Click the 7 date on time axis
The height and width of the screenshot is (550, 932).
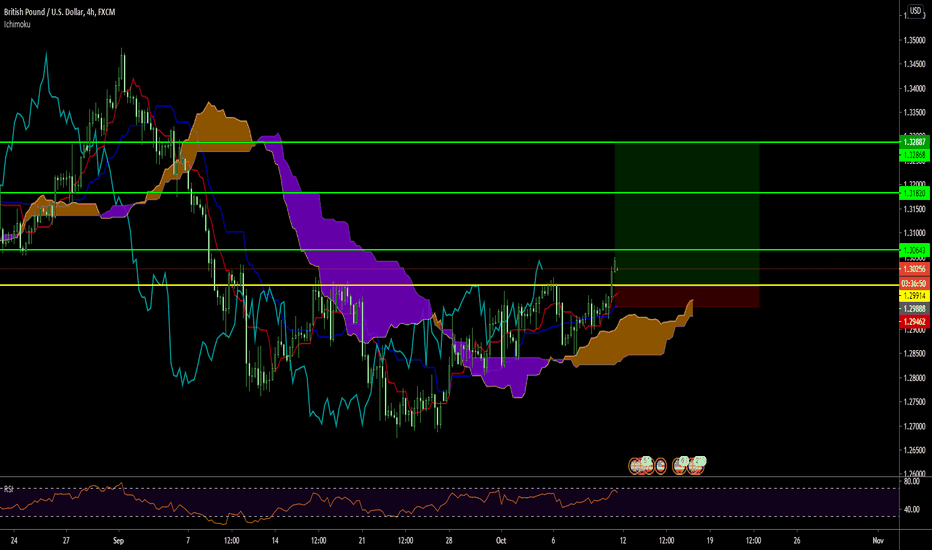click(188, 540)
